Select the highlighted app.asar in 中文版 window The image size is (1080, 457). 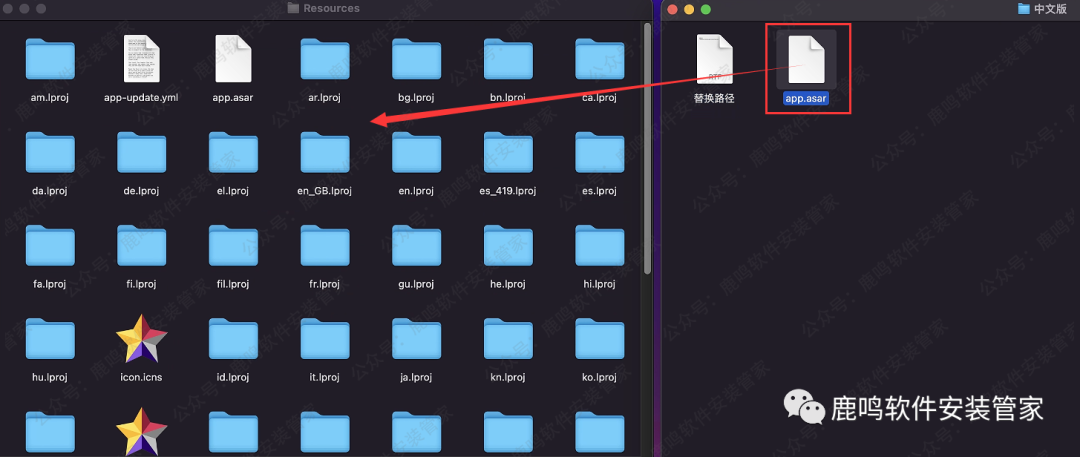[x=807, y=60]
